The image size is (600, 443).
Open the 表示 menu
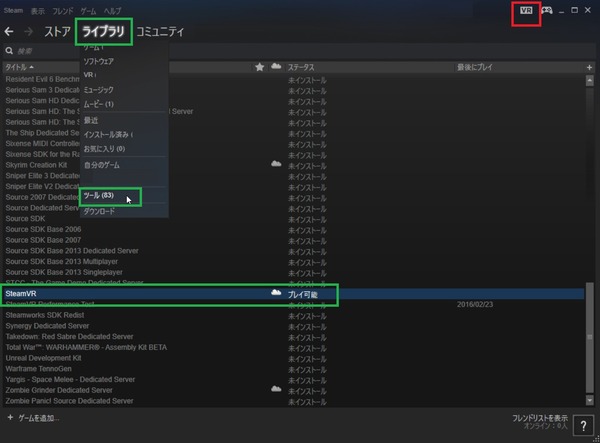[38, 11]
